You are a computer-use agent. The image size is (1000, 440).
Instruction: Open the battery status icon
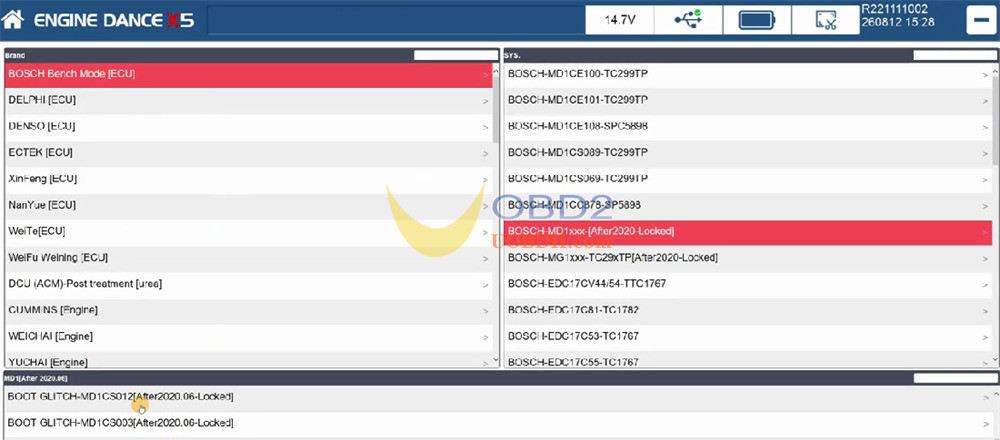click(757, 20)
